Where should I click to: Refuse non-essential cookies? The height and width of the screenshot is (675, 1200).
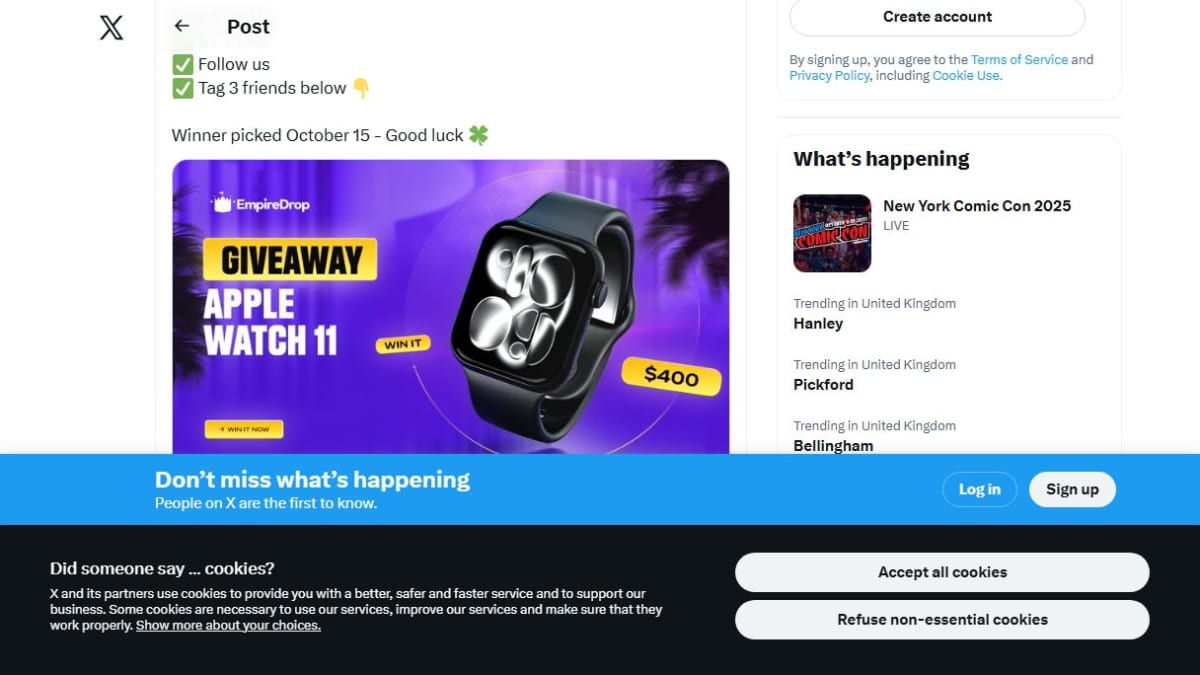942,619
